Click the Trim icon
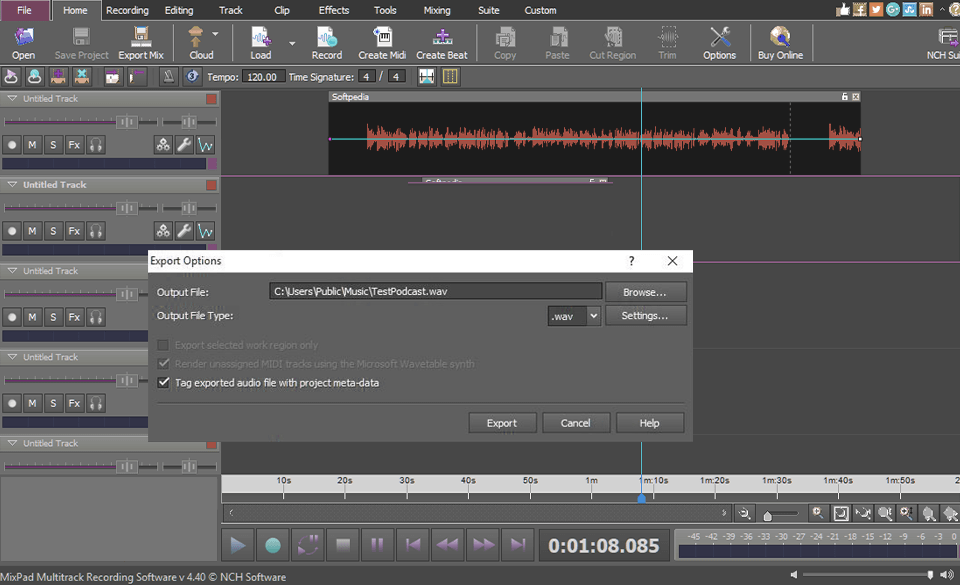Viewport: 960px width, 585px height. pos(666,43)
